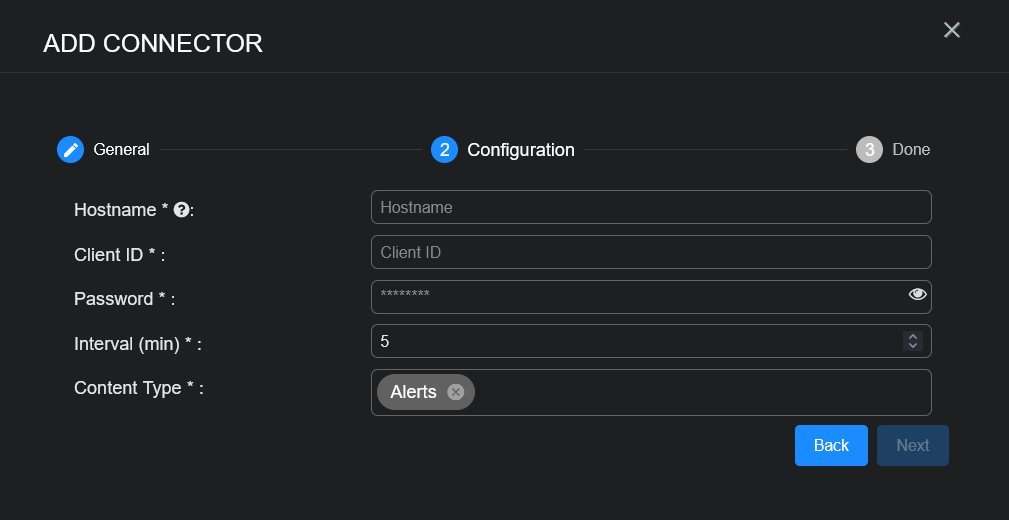1009x520 pixels.
Task: Click the step 3 circle icon
Action: point(869,150)
